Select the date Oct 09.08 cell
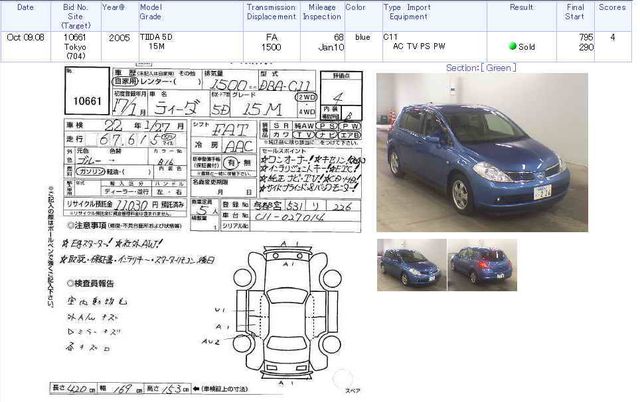Viewport: 640px width, 402px height. tap(25, 37)
